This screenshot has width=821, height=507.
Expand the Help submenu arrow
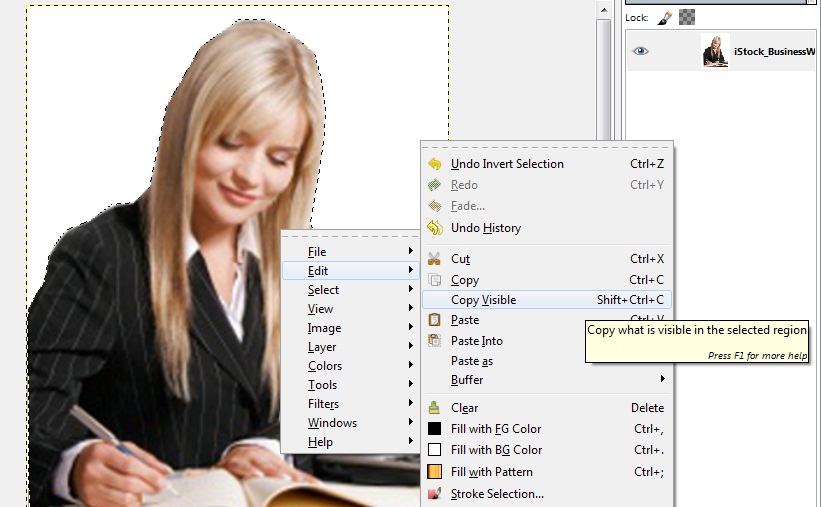411,440
